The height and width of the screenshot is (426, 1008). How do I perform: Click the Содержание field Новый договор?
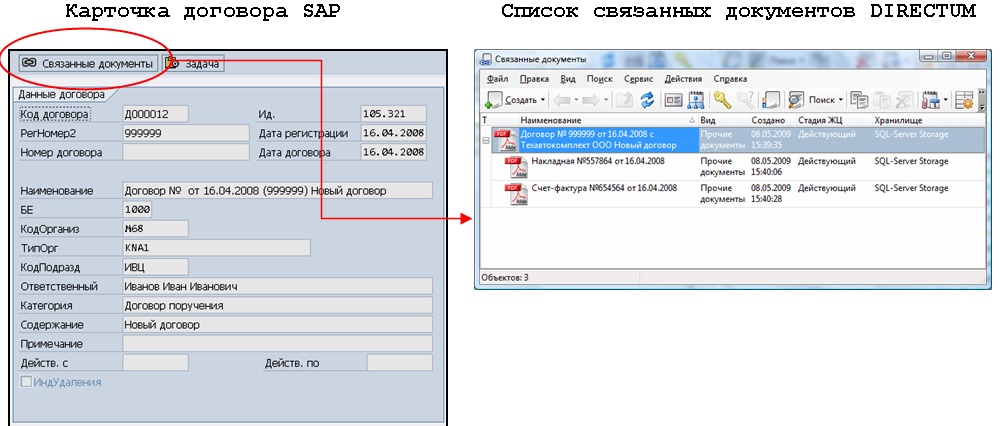coord(277,325)
